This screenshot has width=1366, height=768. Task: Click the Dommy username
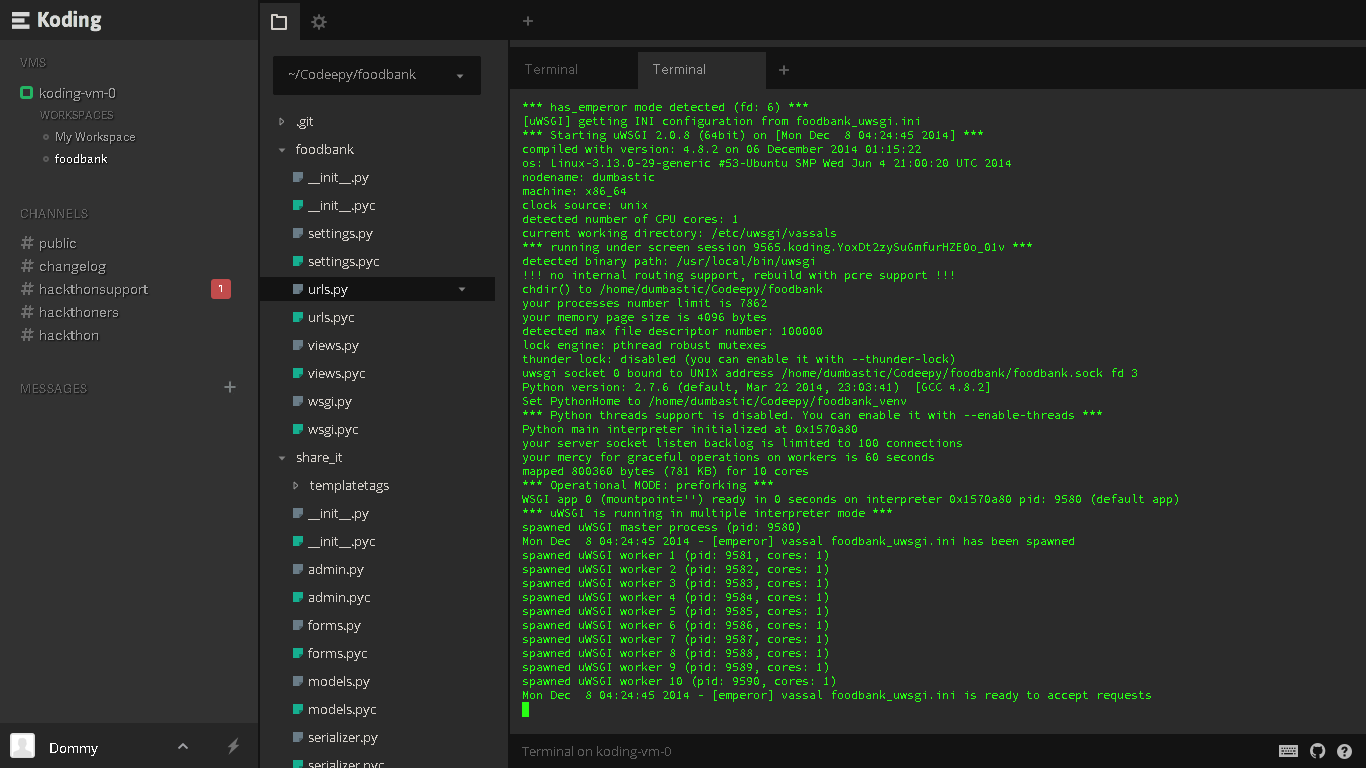point(73,748)
